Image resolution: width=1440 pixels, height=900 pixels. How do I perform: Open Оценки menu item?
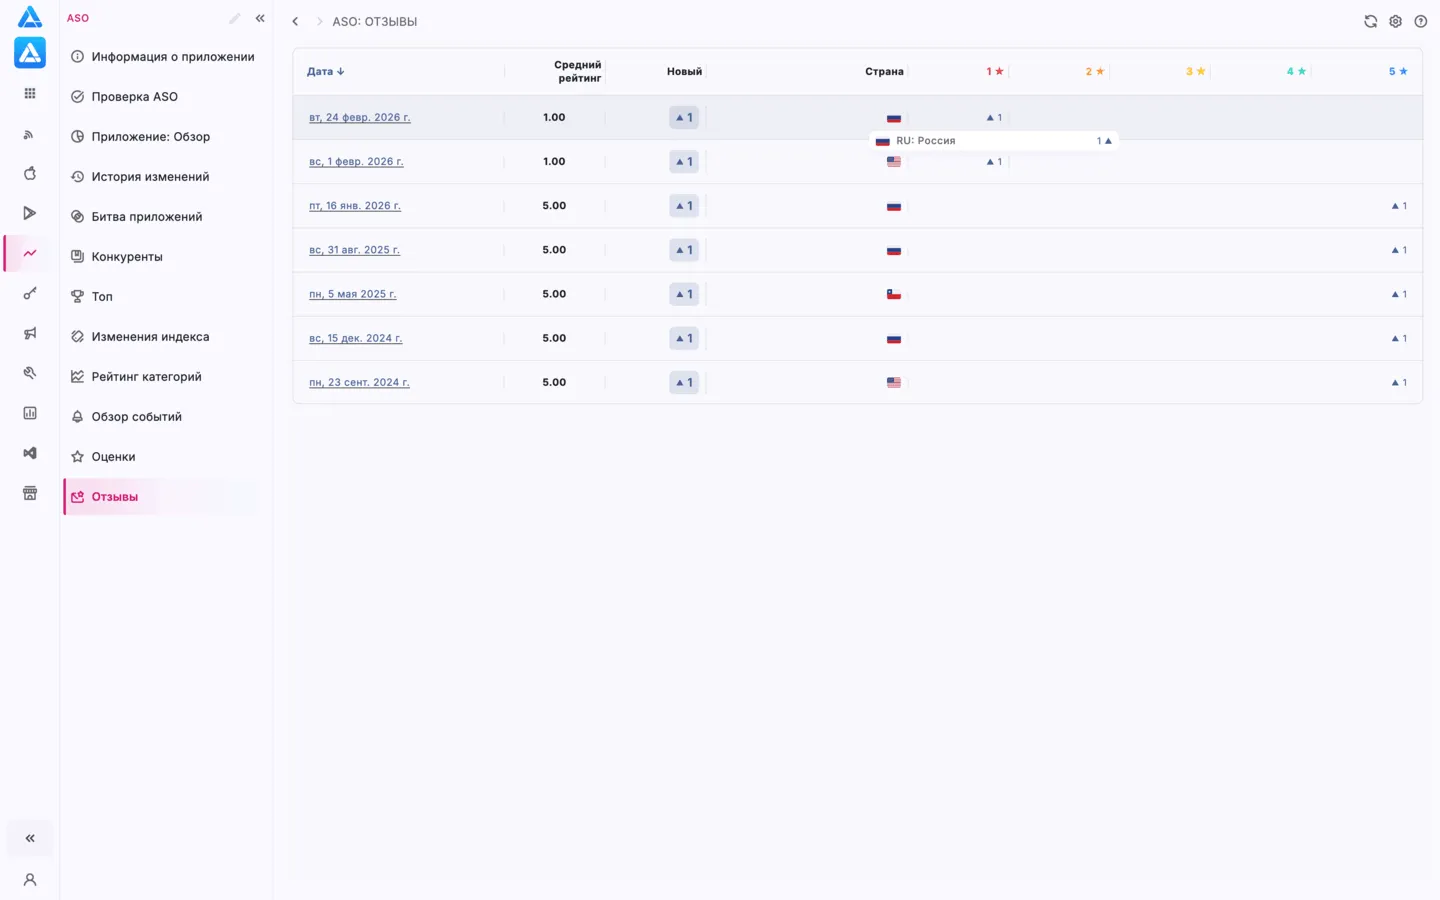click(x=162, y=457)
